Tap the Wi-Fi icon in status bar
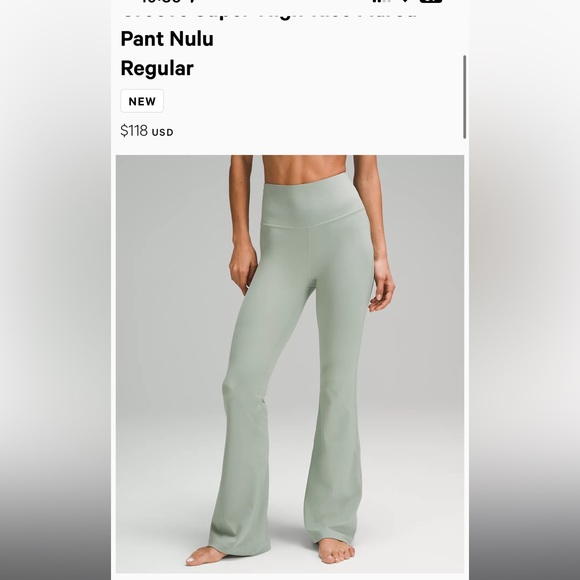The image size is (580, 580). [x=405, y=1]
